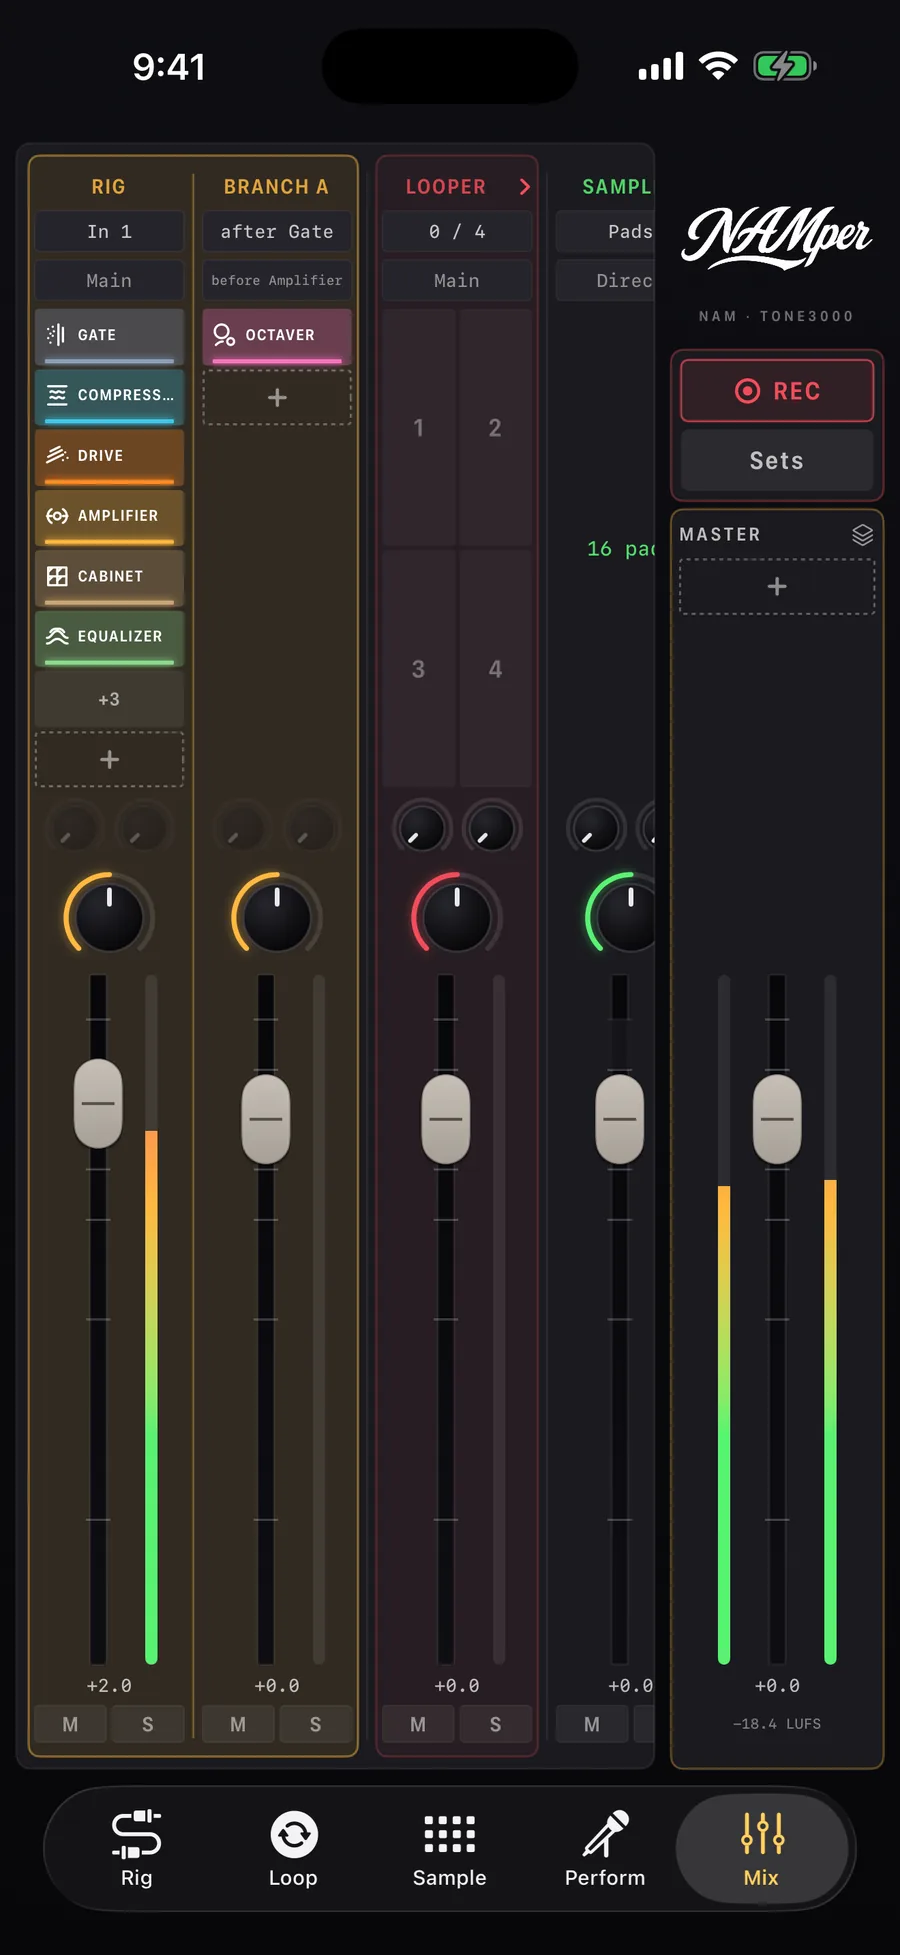Add an effect to the Master chain
This screenshot has height=1955, width=900.
pyautogui.click(x=777, y=587)
